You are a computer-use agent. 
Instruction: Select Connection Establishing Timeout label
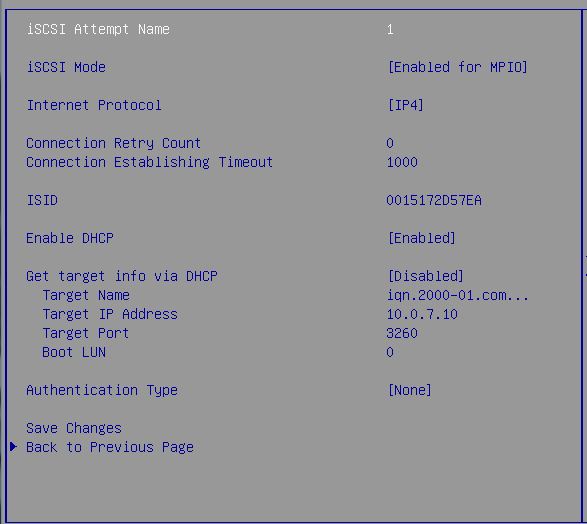point(149,162)
